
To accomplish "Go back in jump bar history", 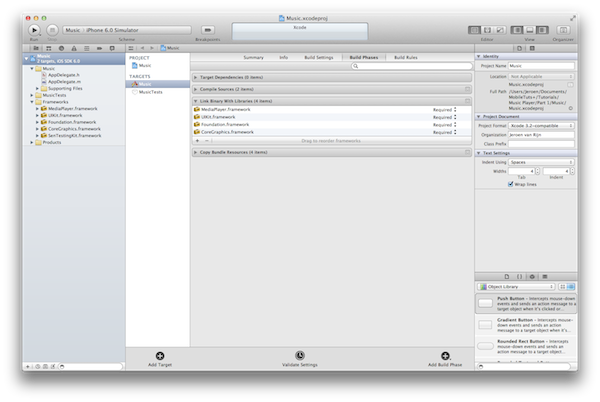I will (x=142, y=48).
